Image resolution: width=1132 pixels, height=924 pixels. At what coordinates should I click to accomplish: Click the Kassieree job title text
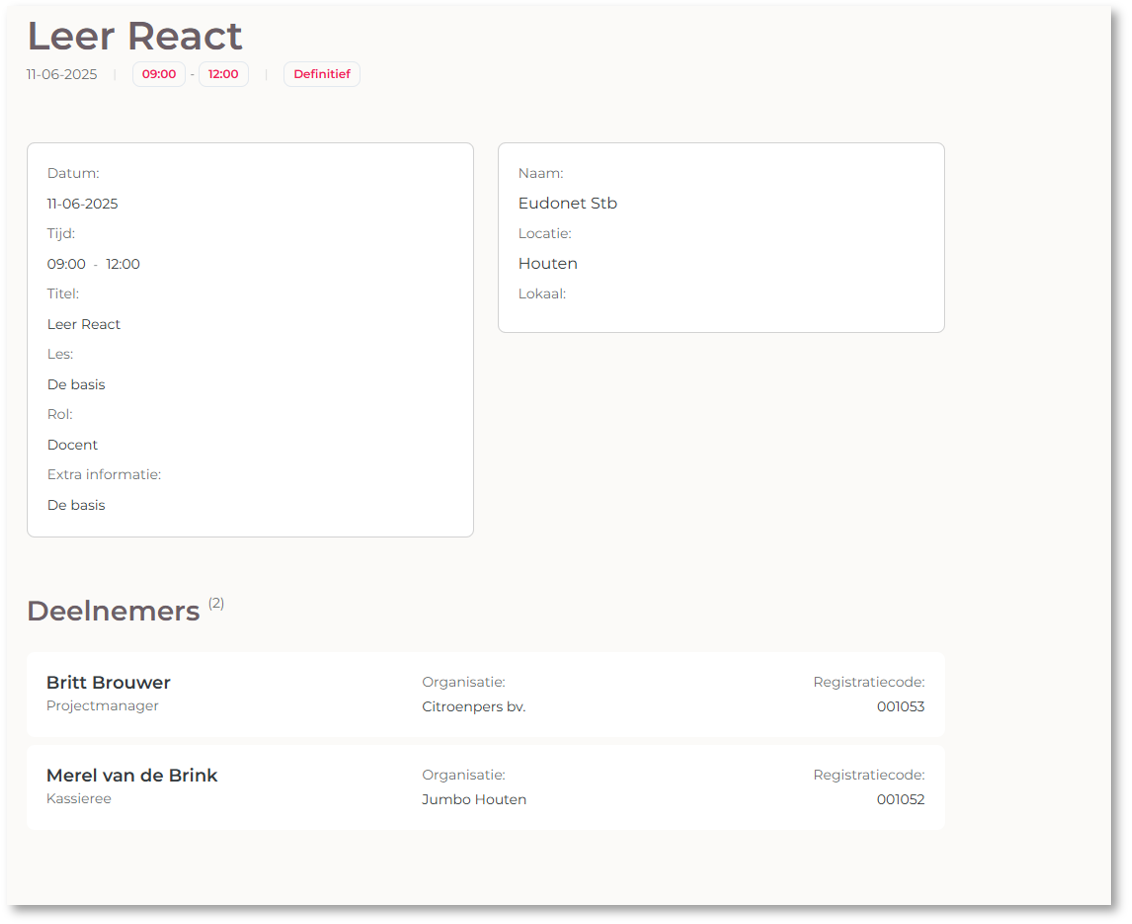[x=79, y=799]
